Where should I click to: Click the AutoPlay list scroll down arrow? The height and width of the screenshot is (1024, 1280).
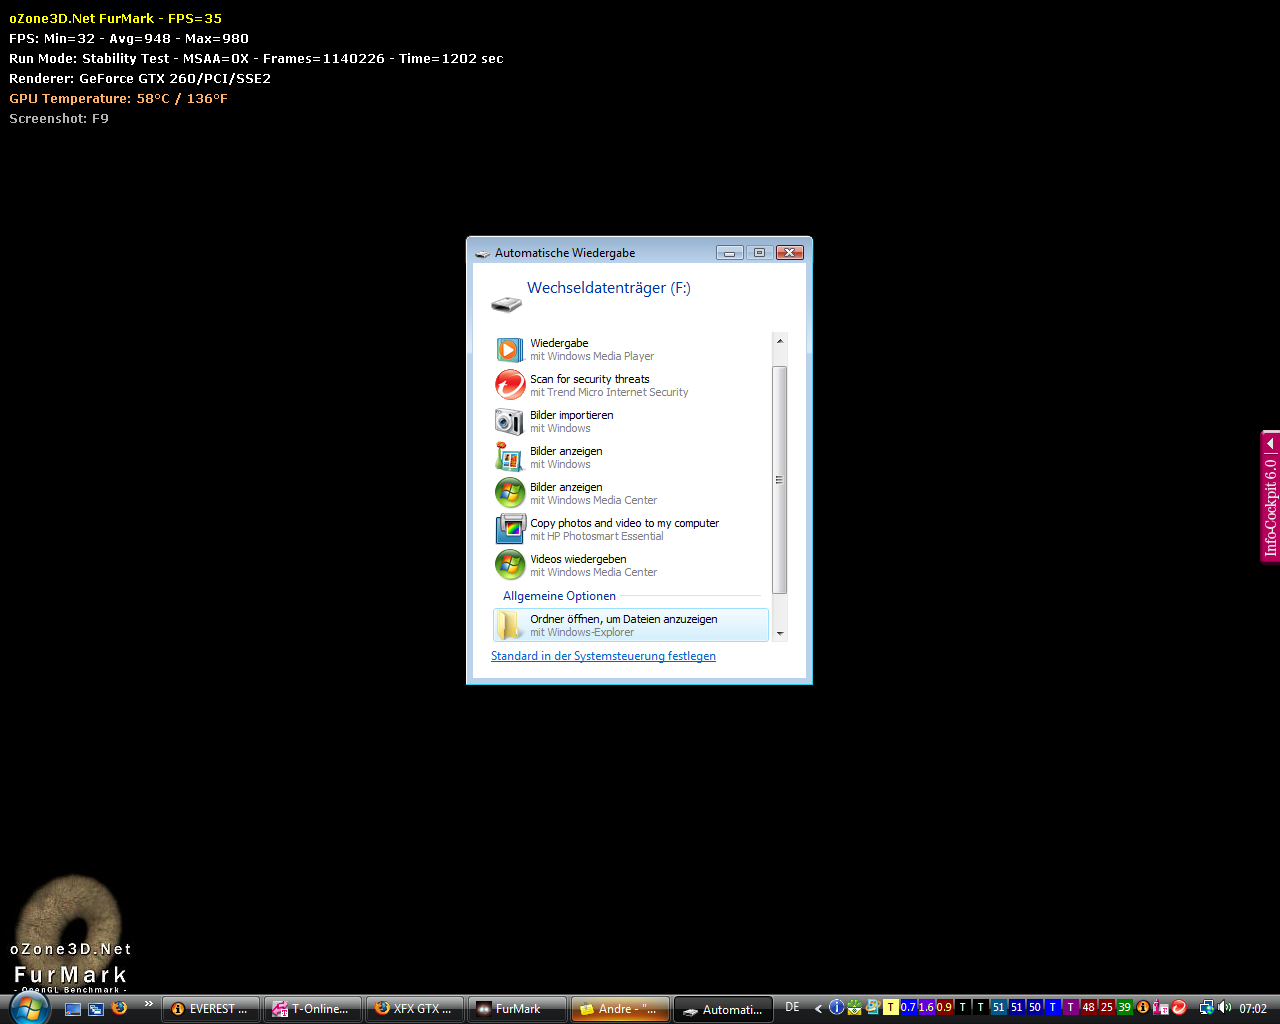[x=780, y=634]
